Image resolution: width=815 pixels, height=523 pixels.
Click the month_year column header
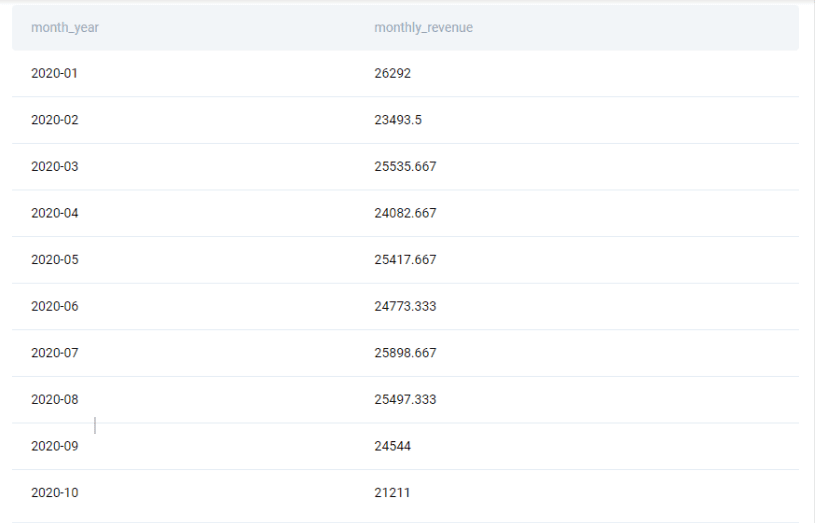click(x=65, y=28)
